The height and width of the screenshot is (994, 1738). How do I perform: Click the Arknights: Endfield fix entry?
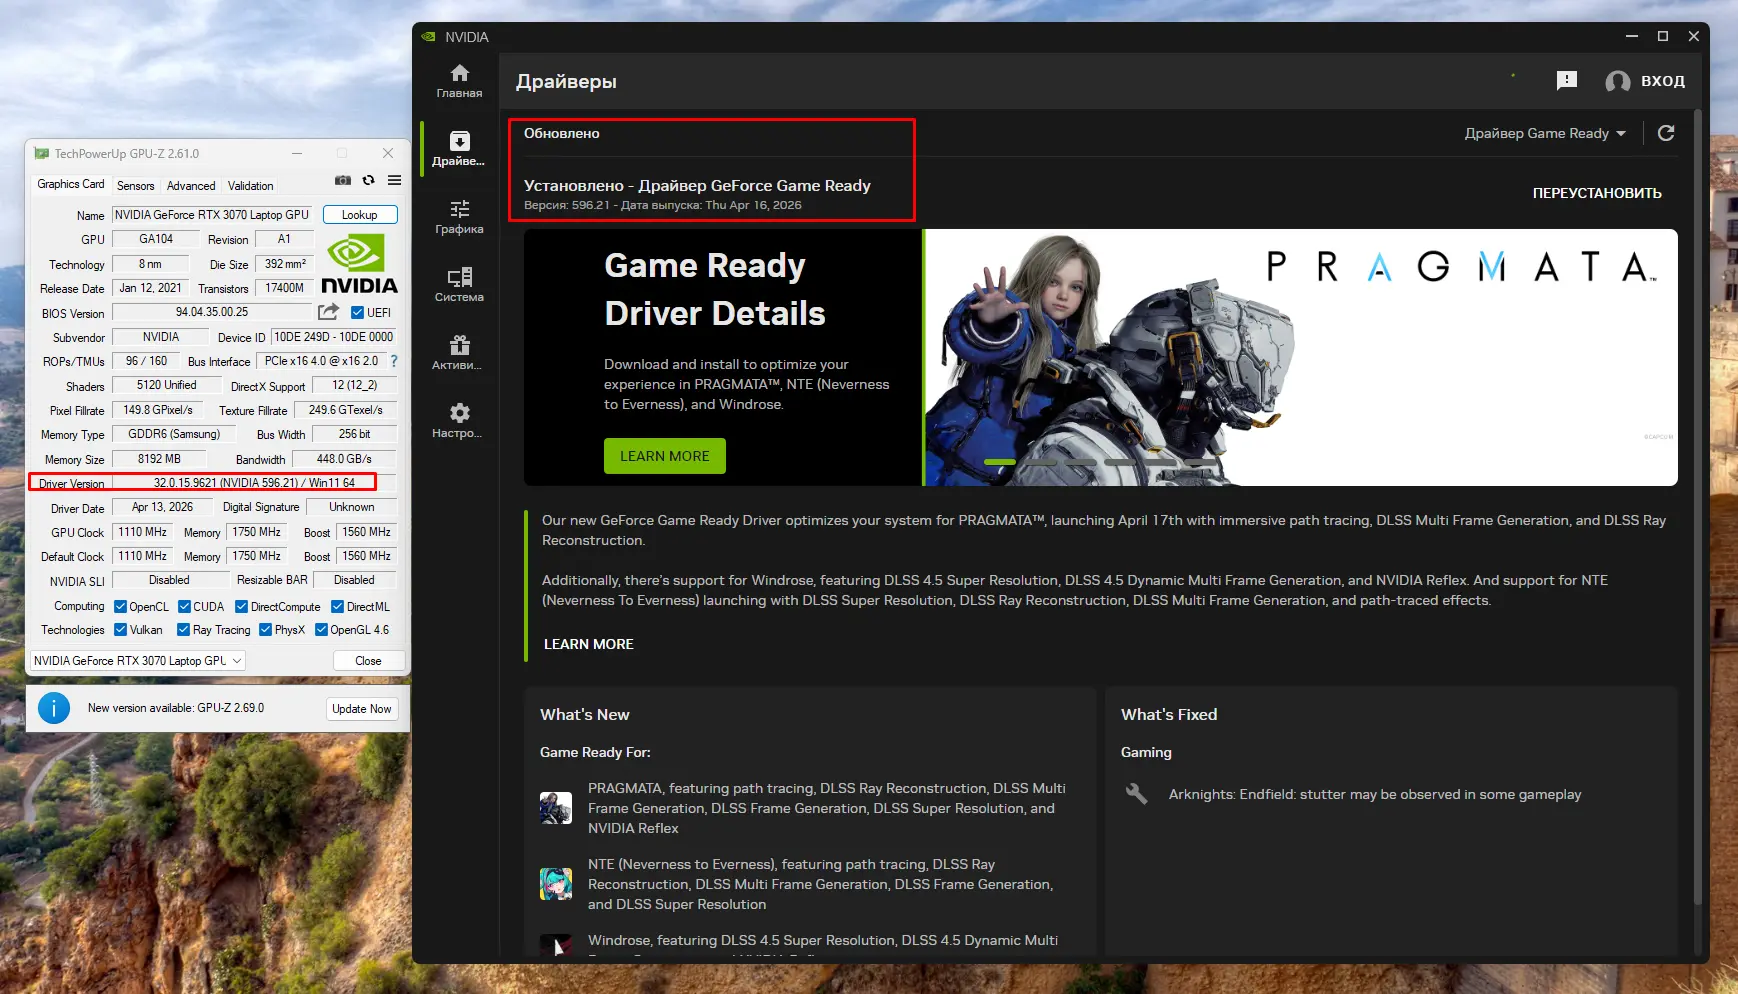point(1375,794)
